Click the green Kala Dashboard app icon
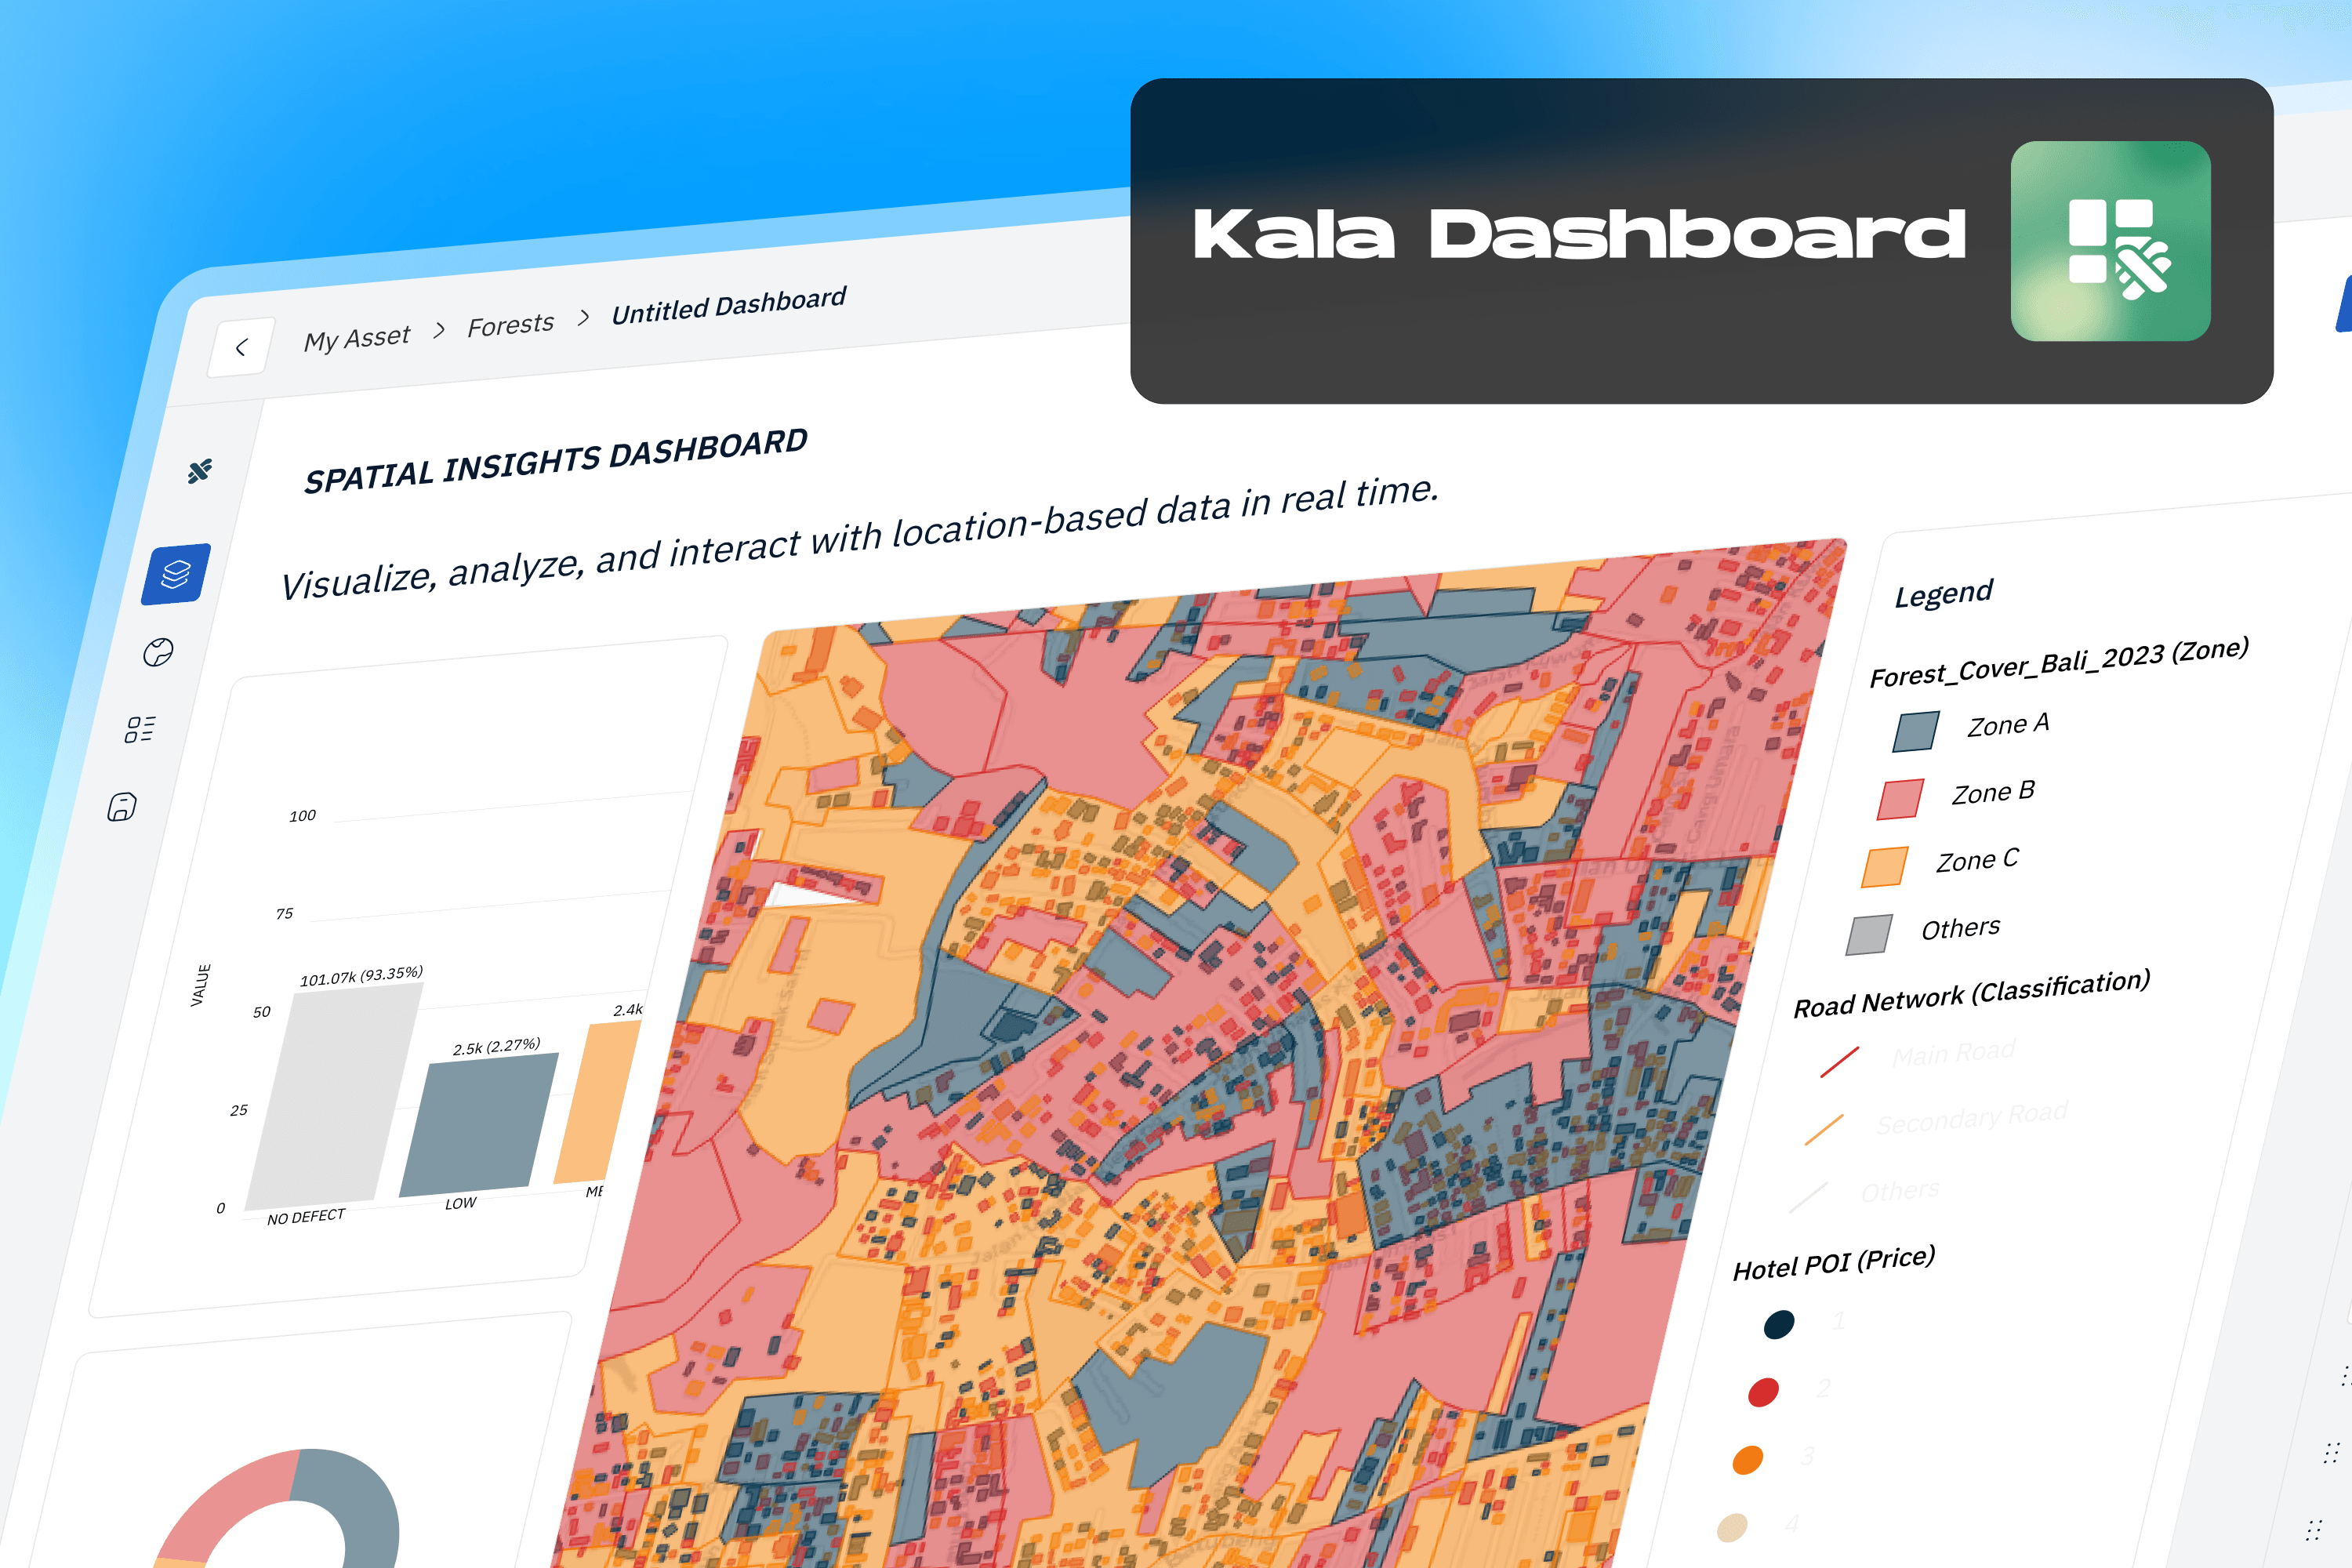This screenshot has width=2352, height=1568. point(2110,241)
